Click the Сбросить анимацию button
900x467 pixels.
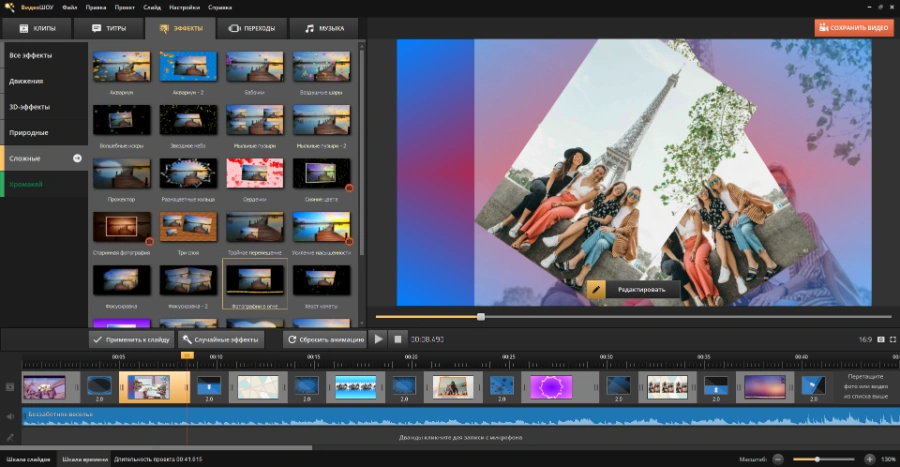[x=325, y=340]
